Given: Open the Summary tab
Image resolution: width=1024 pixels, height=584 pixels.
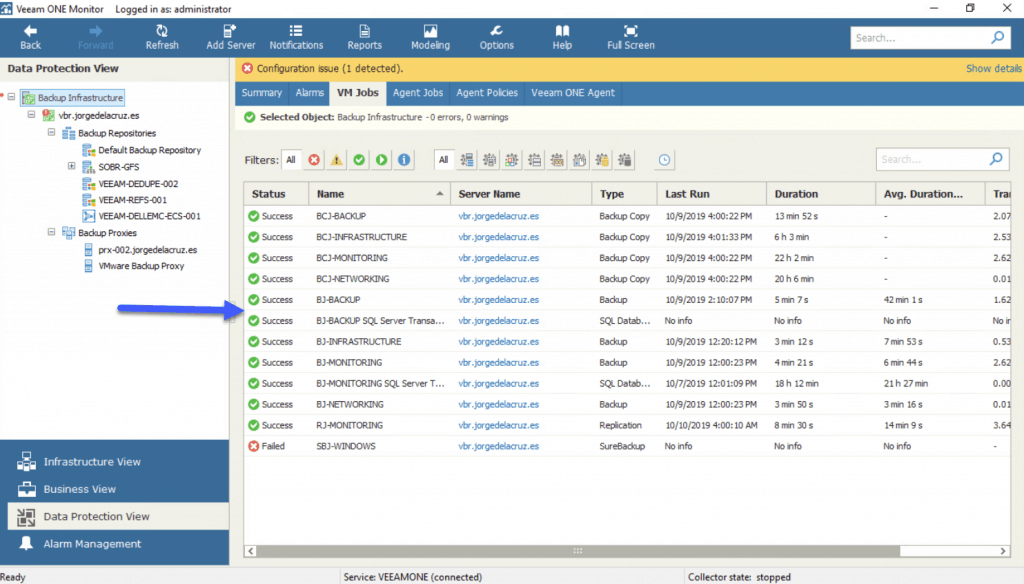Looking at the screenshot, I should click(x=261, y=93).
